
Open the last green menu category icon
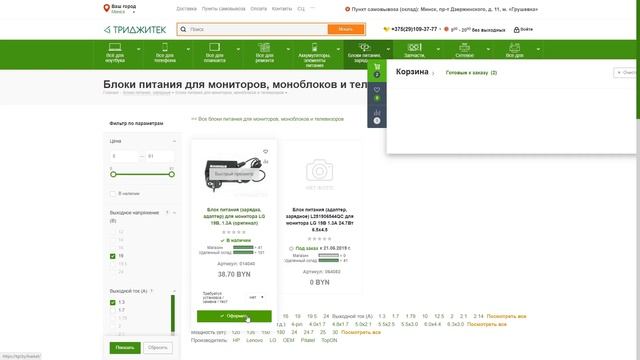click(515, 47)
